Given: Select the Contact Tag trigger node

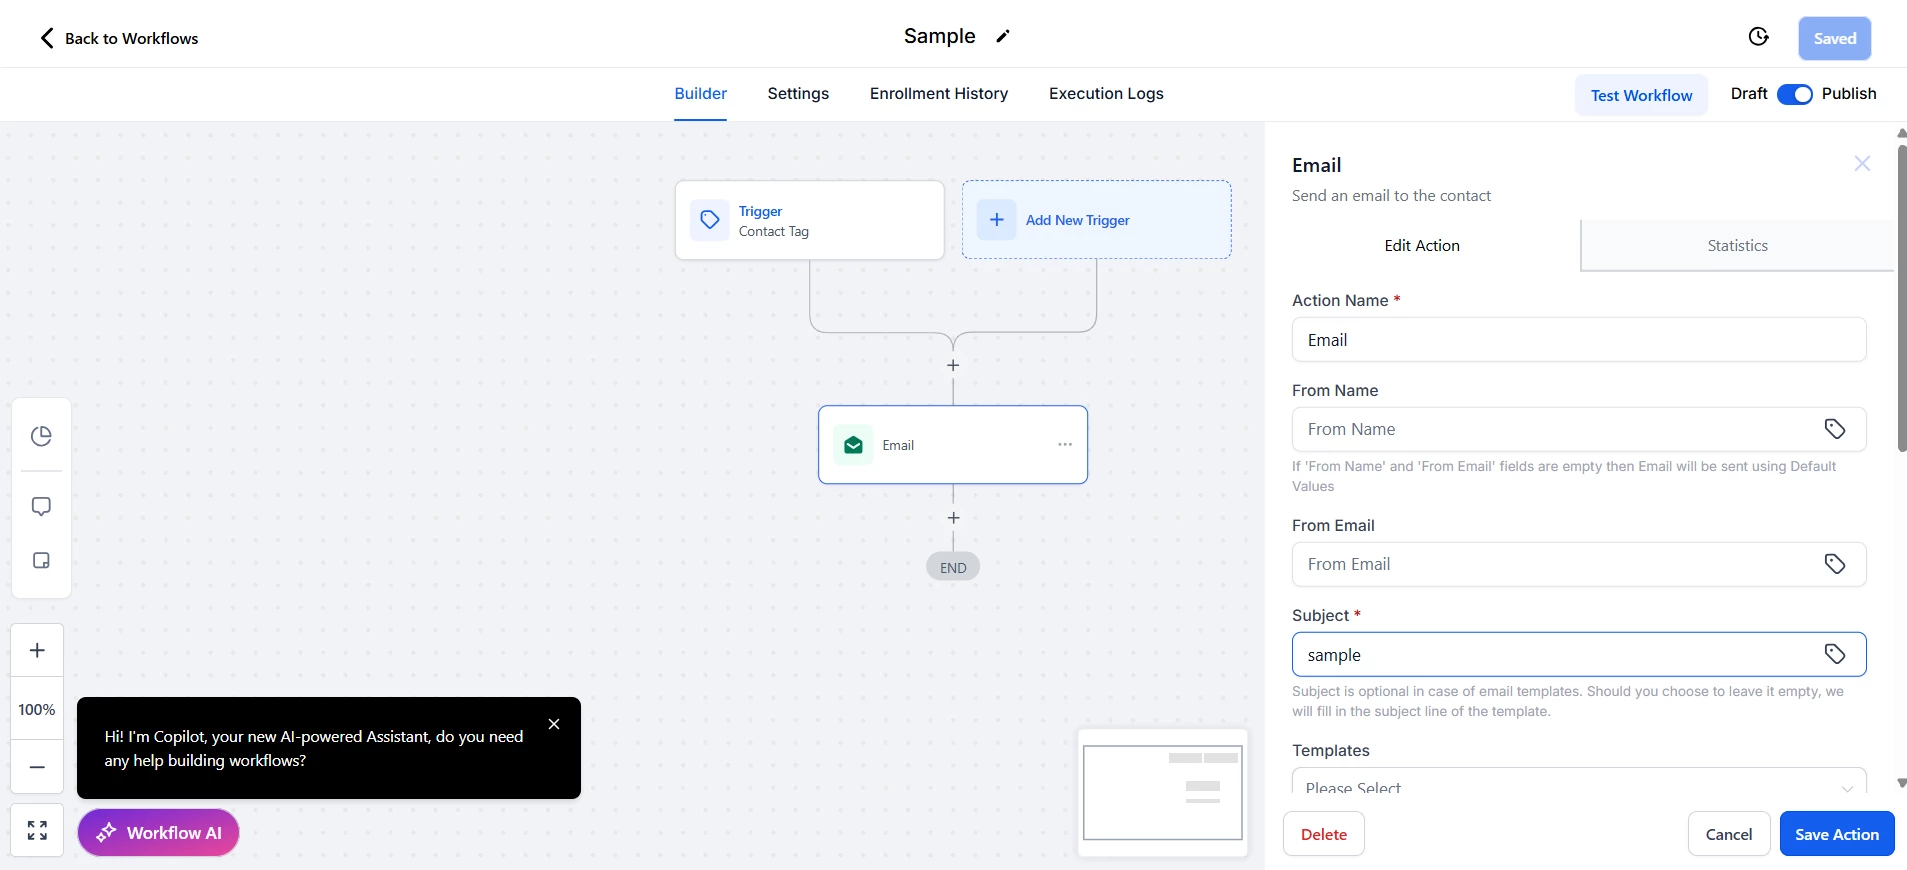Looking at the screenshot, I should click(809, 220).
